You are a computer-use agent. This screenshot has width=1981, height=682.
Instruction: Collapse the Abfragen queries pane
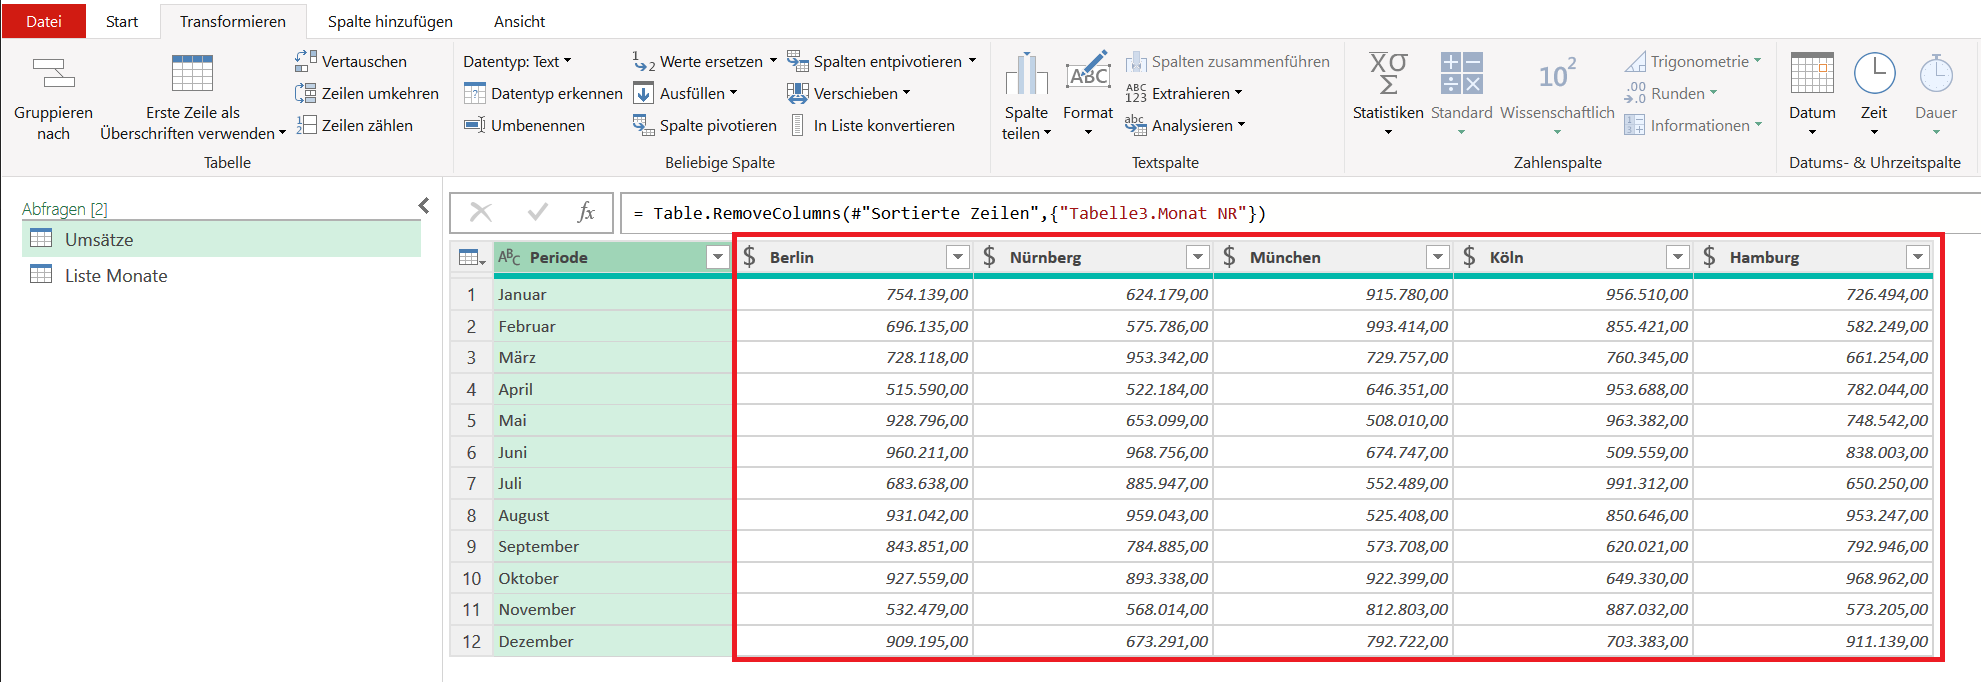pyautogui.click(x=424, y=206)
